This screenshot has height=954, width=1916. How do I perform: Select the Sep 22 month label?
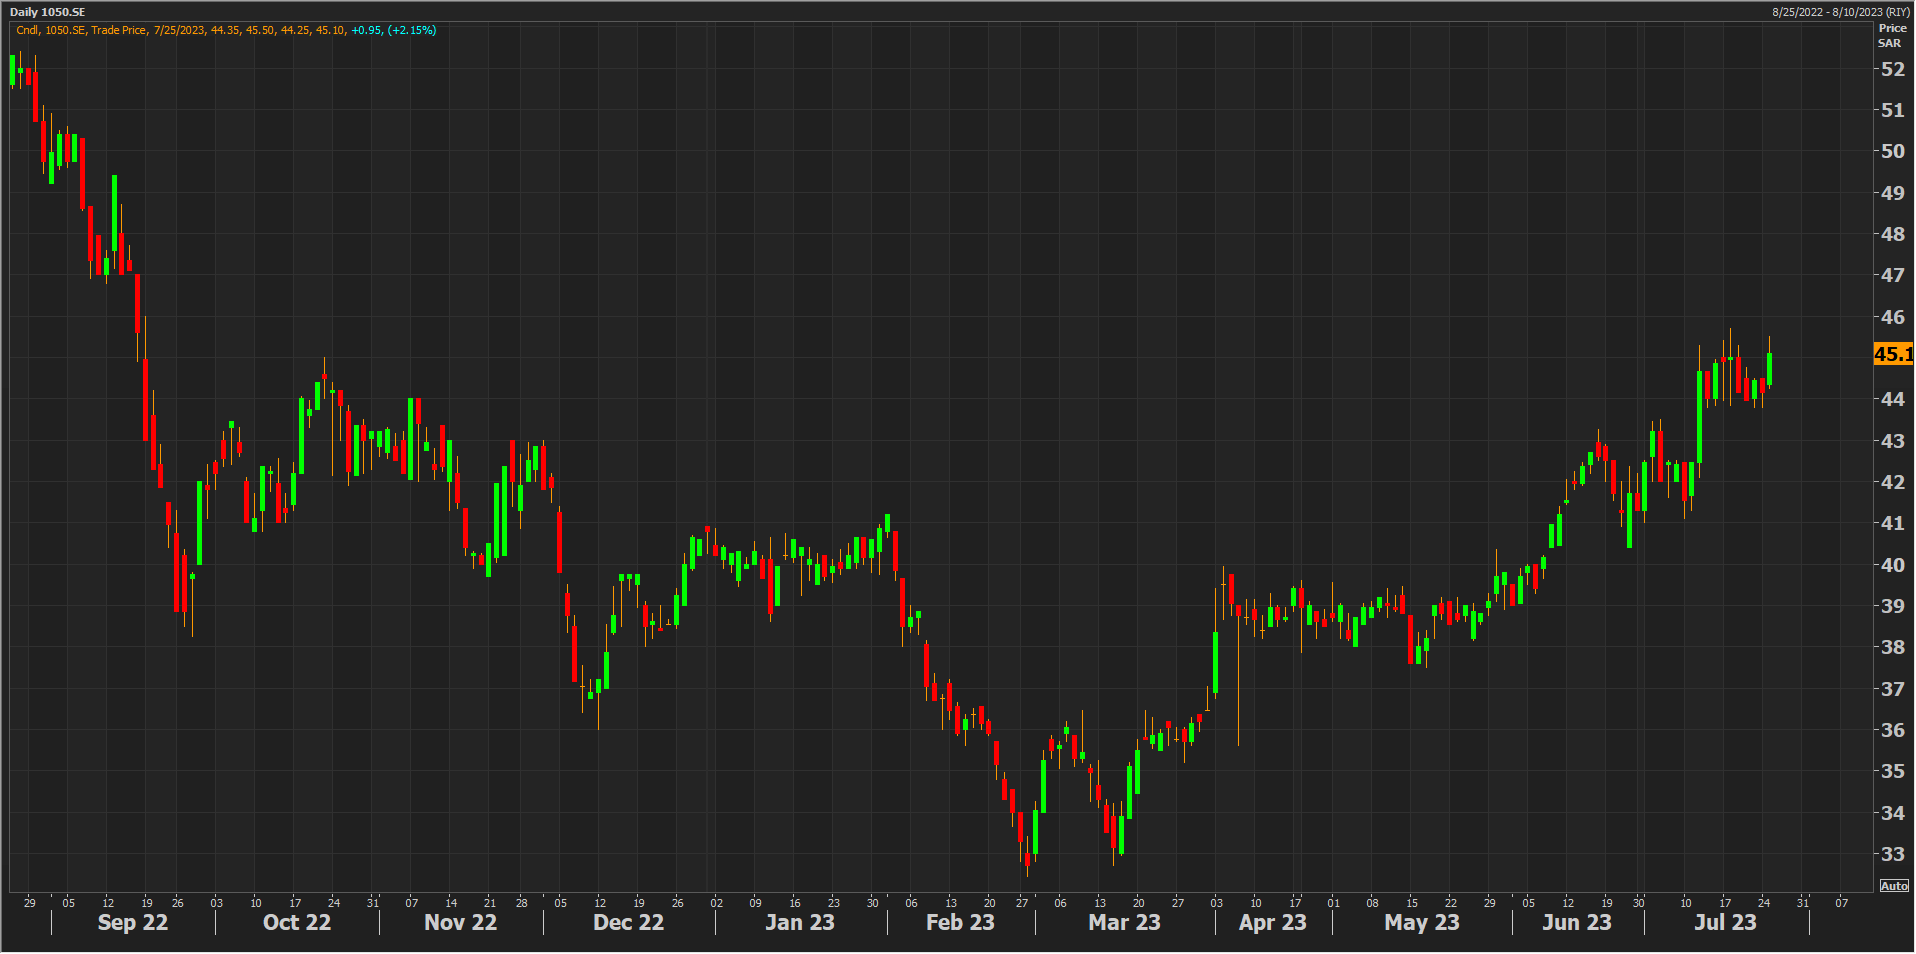pyautogui.click(x=132, y=922)
